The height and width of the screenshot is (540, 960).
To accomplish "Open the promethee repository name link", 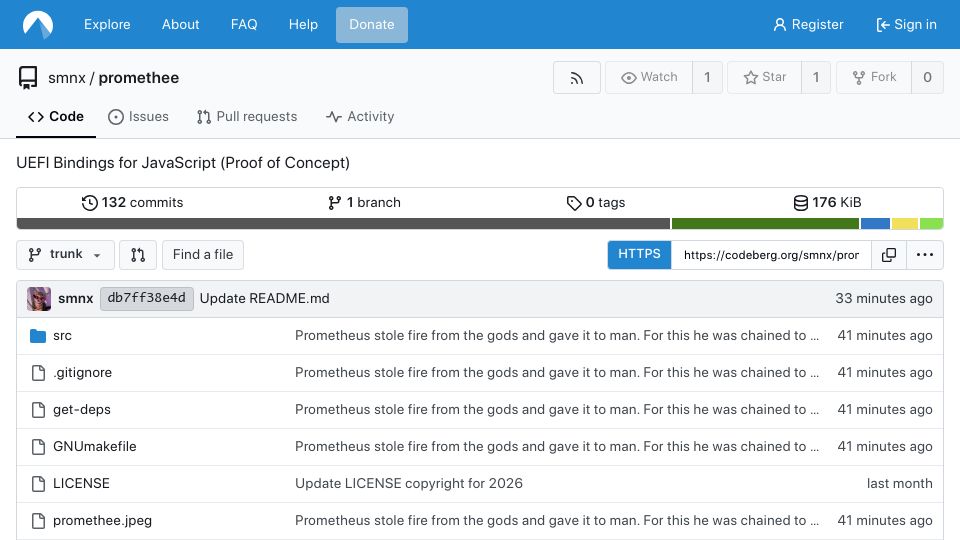I will pyautogui.click(x=139, y=78).
